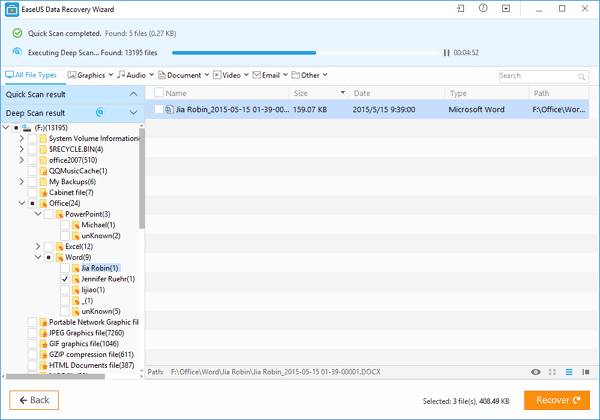Tick the select-all checkbox beside Name
Screen dimensions: 600x420
[x=159, y=93]
